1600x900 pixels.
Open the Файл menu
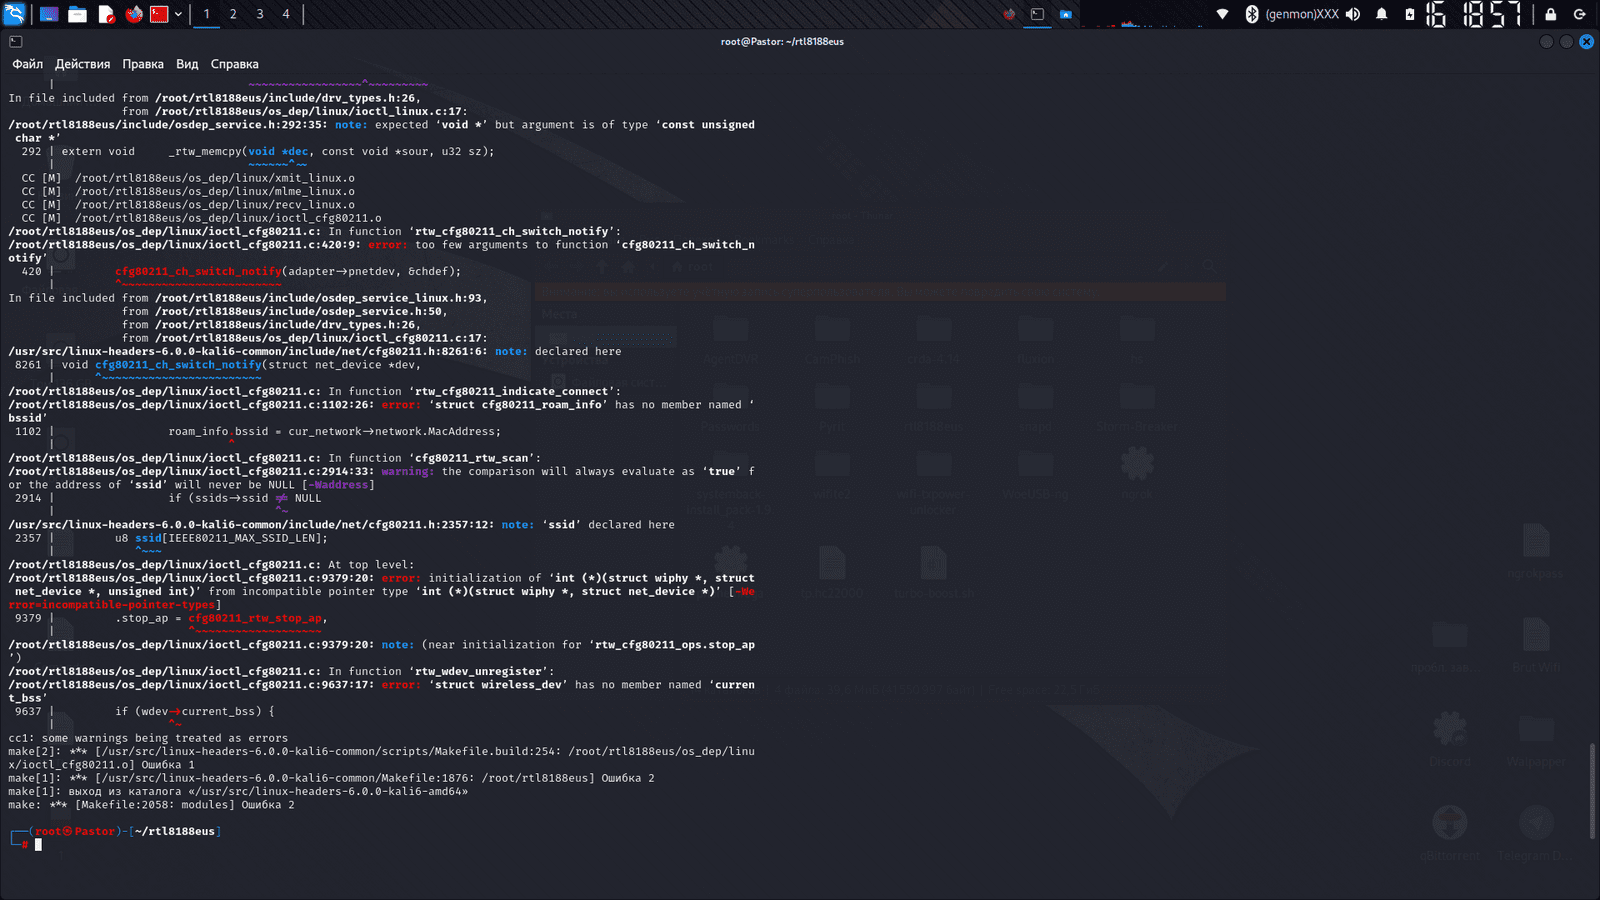[27, 64]
